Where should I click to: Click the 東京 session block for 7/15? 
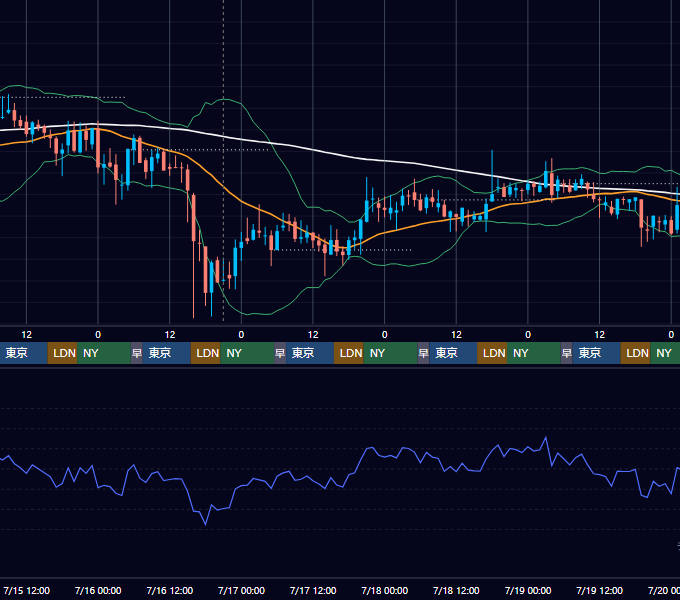point(23,353)
